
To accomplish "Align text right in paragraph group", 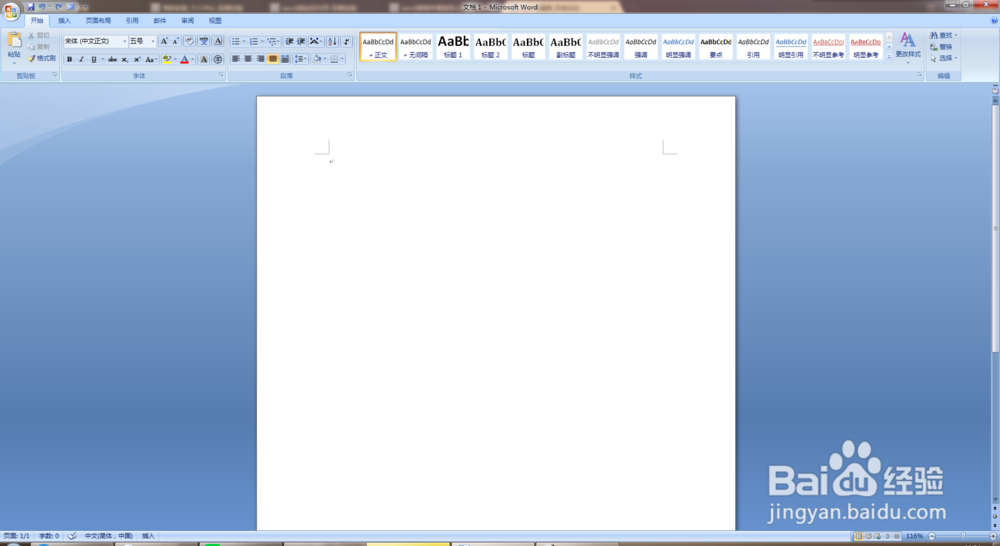I will (x=260, y=59).
